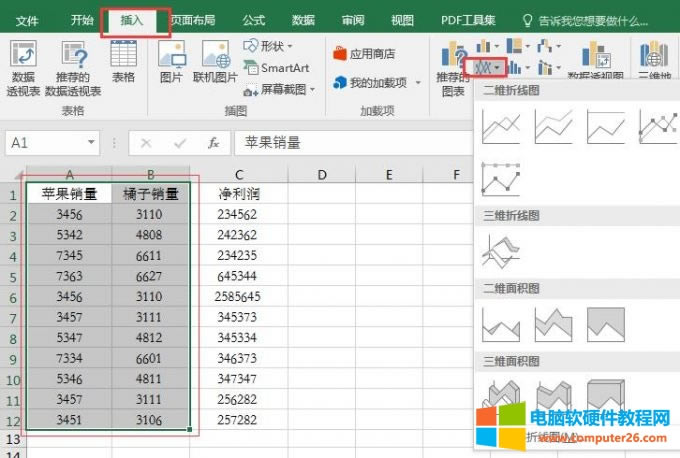The width and height of the screenshot is (680, 458).
Task: Select the basic 2D line chart thumbnail
Action: click(501, 127)
